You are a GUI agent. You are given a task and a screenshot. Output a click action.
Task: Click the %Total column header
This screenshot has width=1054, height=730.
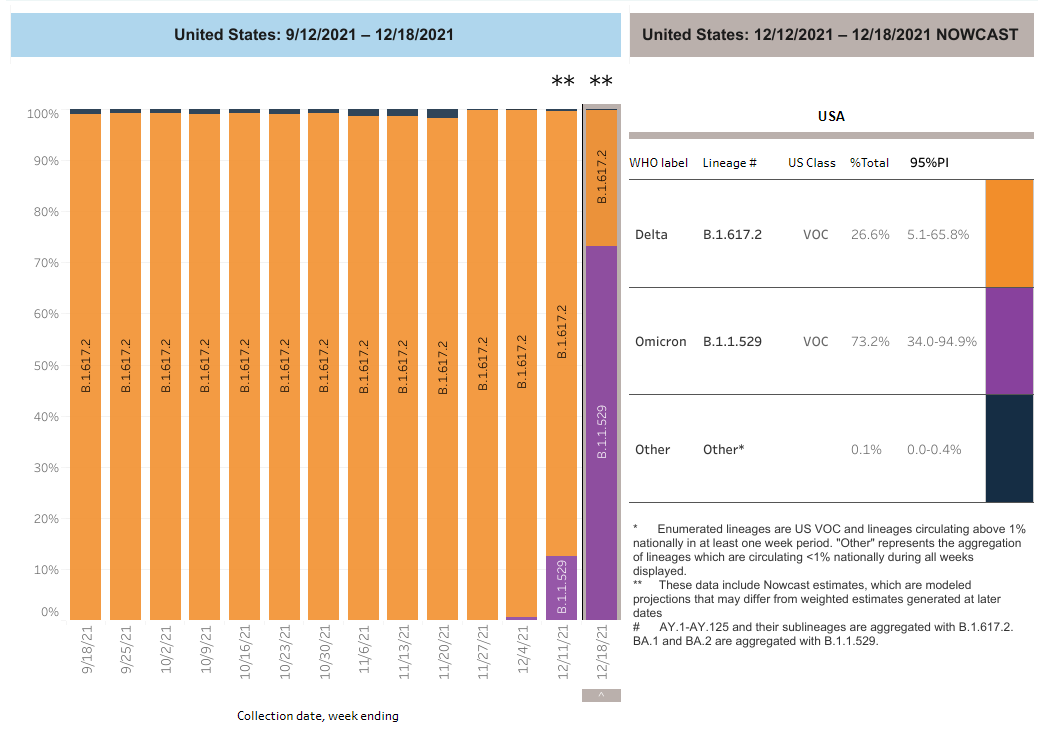tap(869, 162)
